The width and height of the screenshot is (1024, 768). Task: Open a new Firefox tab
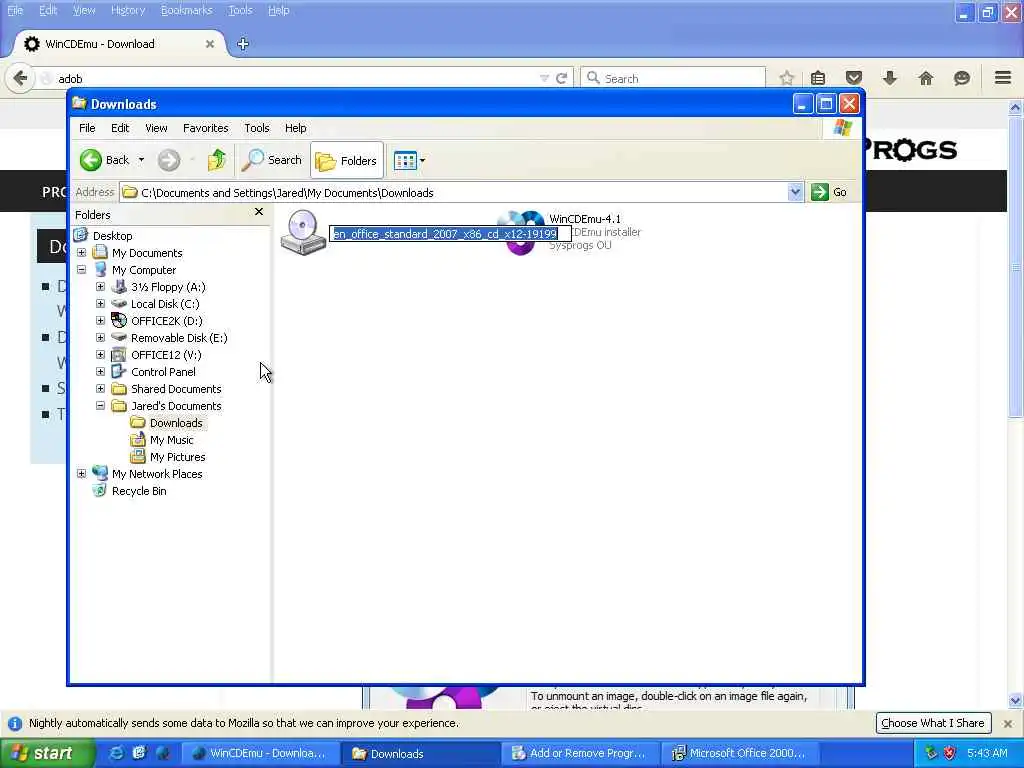pos(243,44)
